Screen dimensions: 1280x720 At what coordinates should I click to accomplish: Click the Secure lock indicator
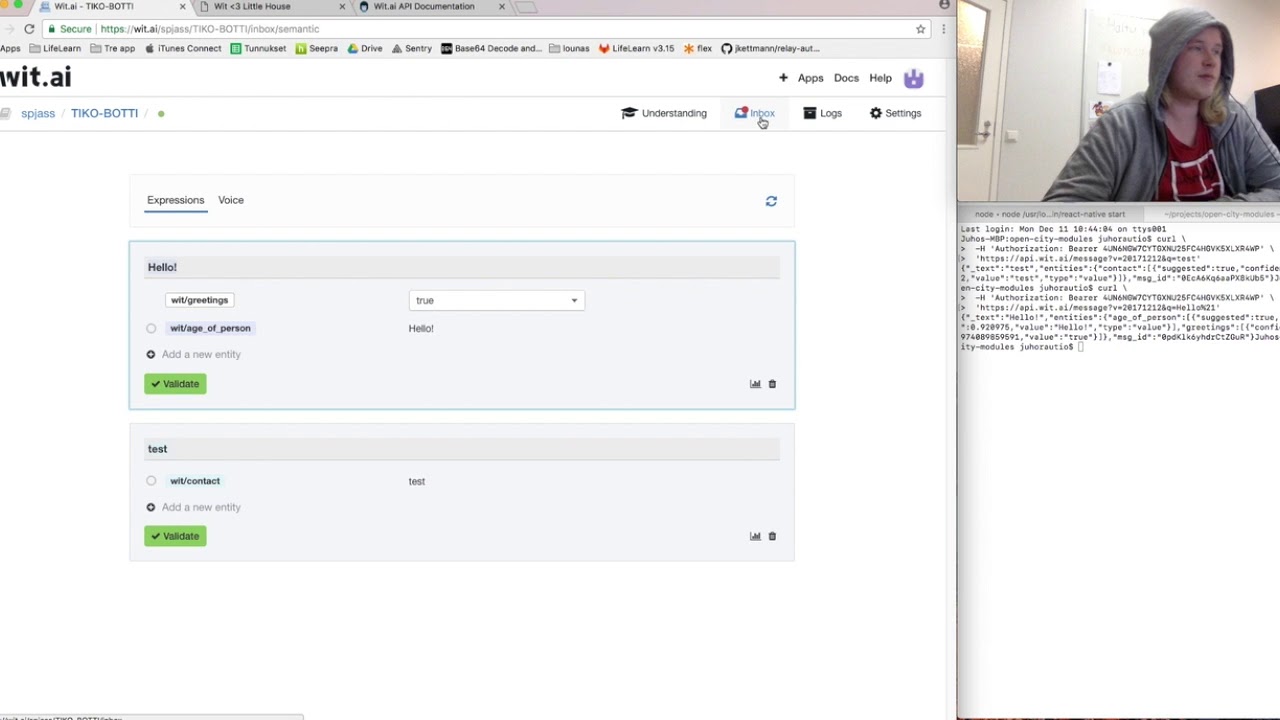pos(68,29)
